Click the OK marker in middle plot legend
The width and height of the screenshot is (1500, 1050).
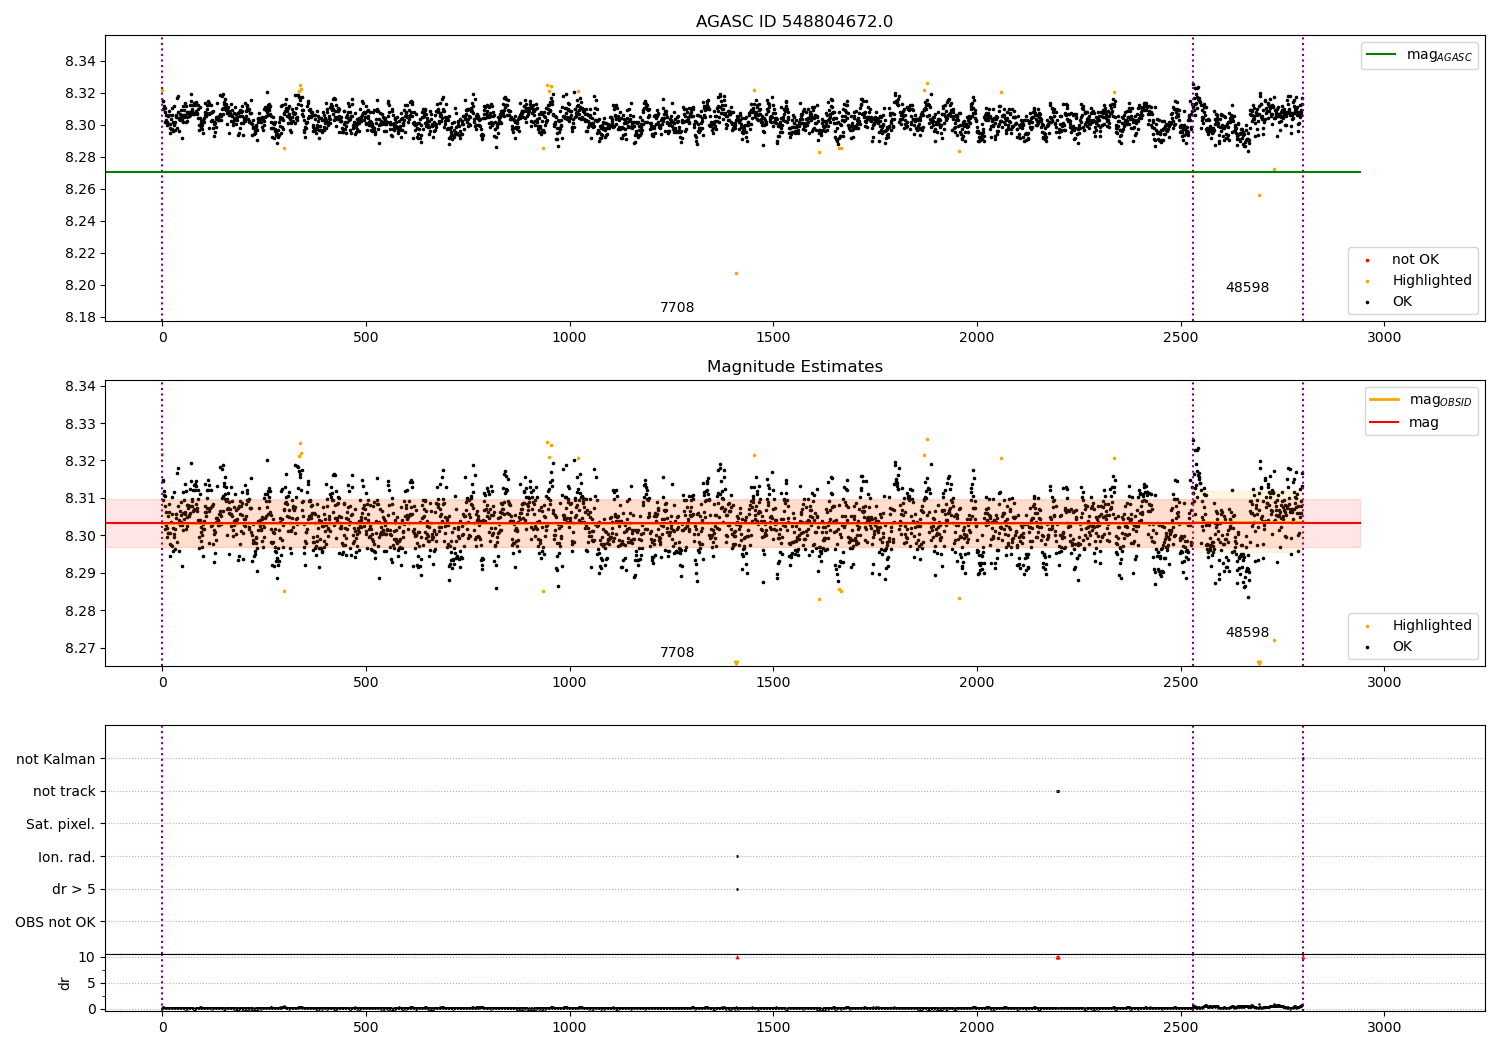pos(1367,647)
